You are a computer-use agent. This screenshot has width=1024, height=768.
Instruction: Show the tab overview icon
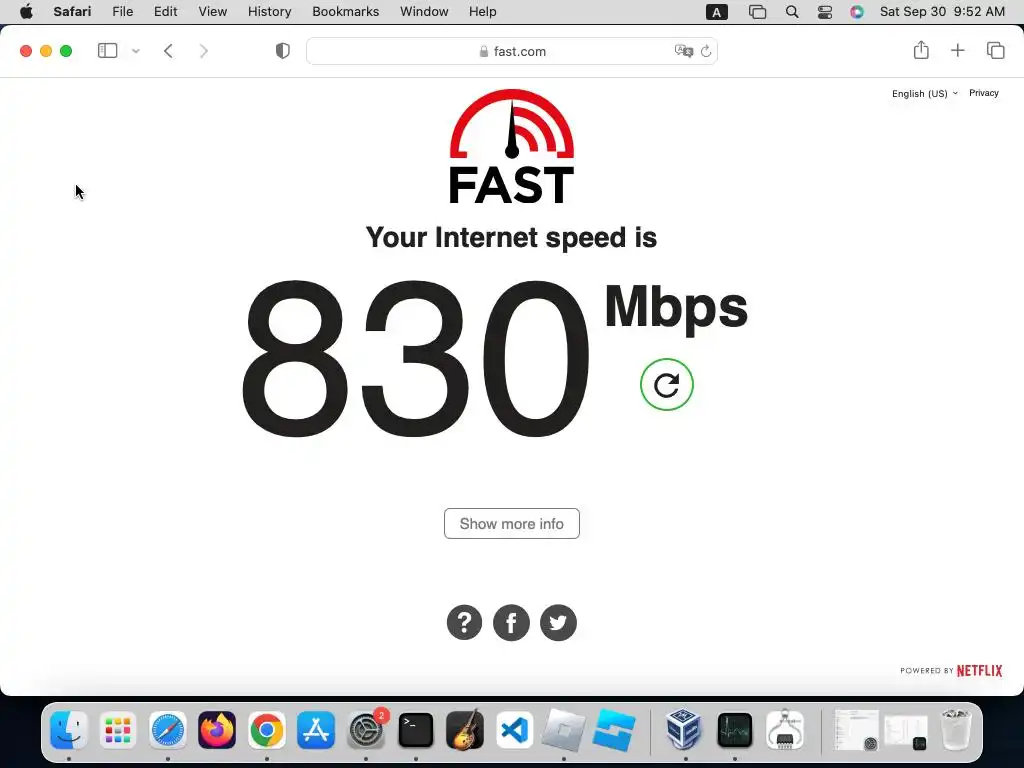click(995, 50)
